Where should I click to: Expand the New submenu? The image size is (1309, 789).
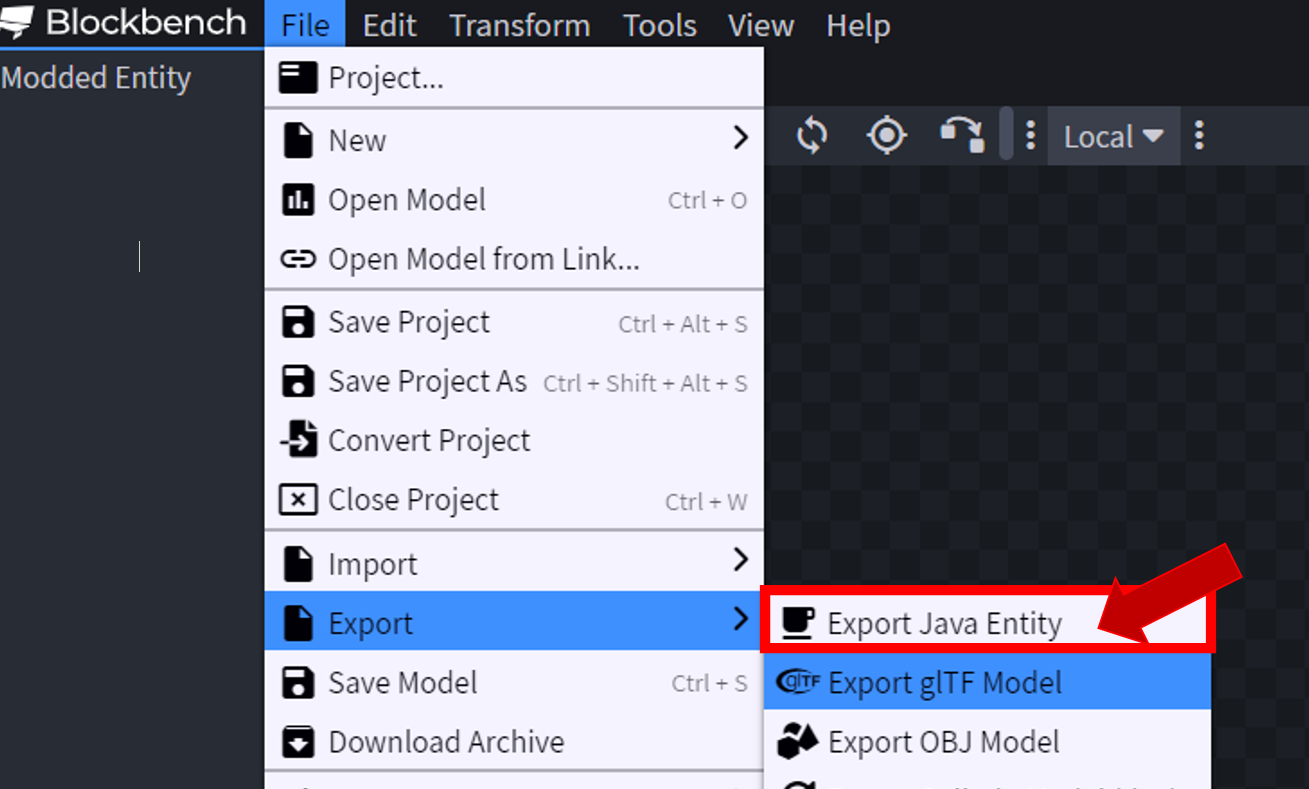[514, 140]
